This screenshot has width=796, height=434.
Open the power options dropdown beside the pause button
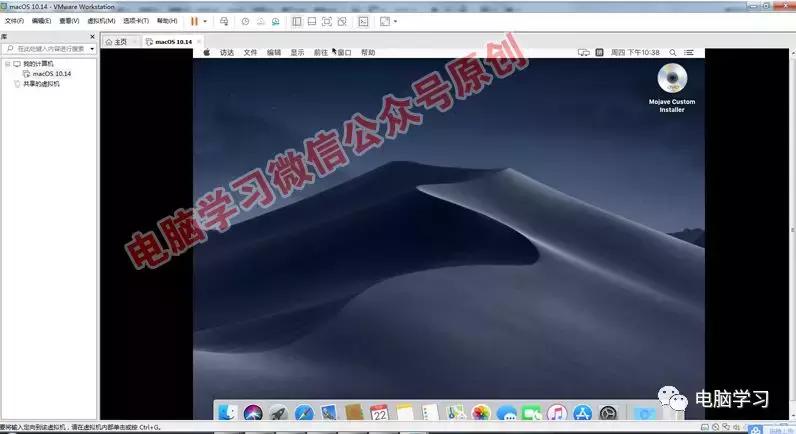pos(205,21)
